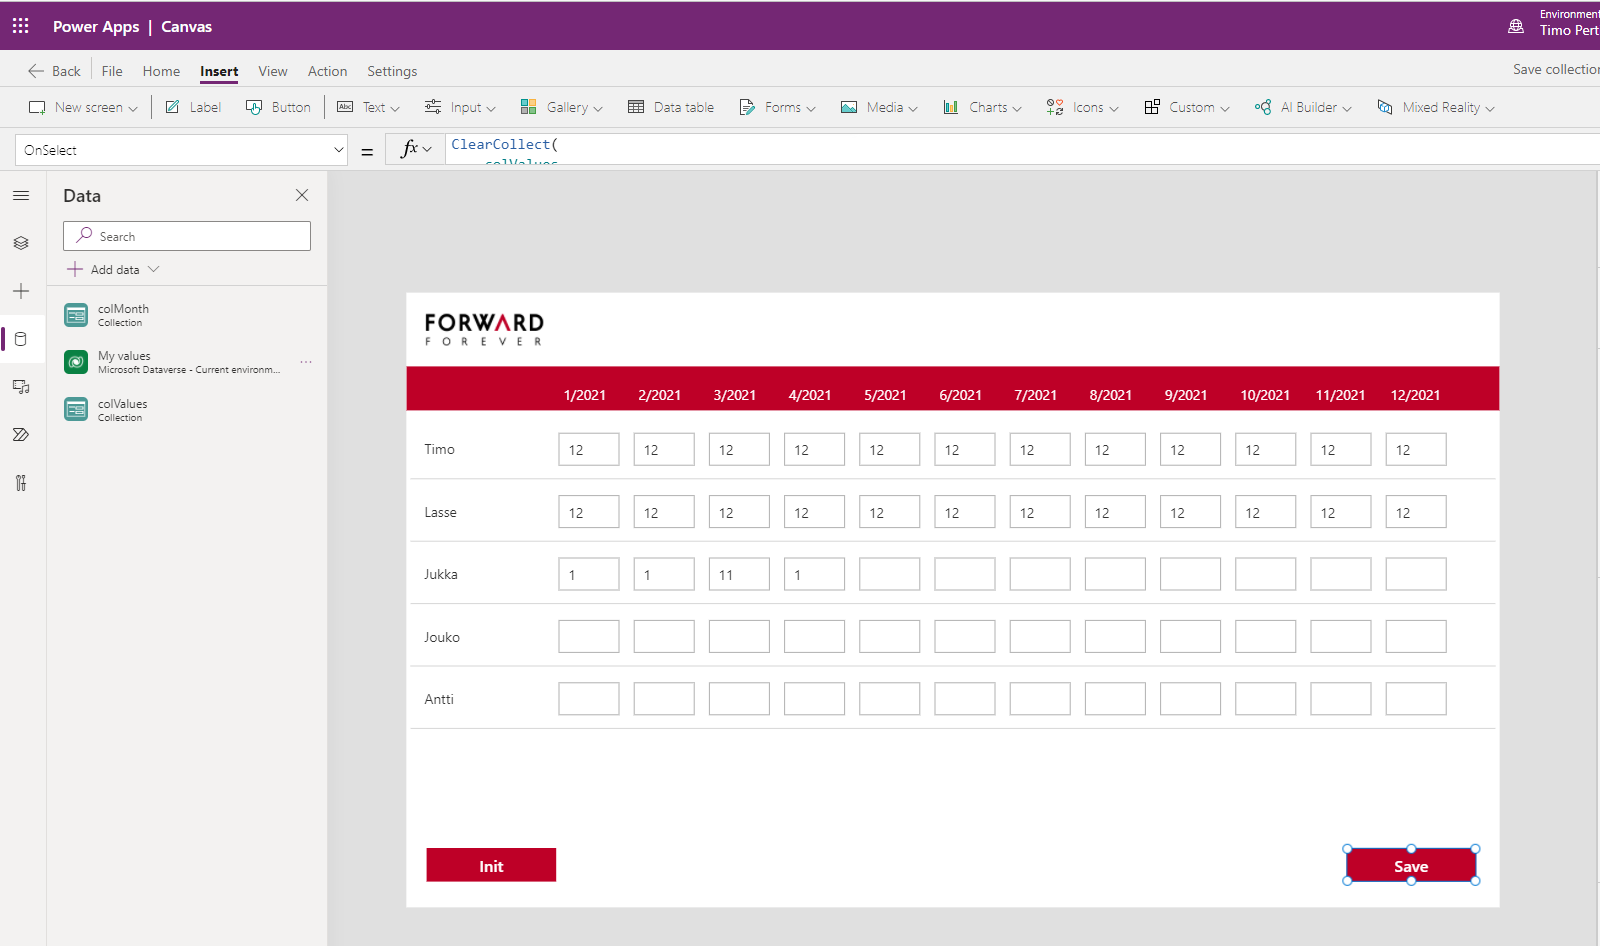Screen dimensions: 1600x946
Task: Open the File menu
Action: click(x=112, y=71)
